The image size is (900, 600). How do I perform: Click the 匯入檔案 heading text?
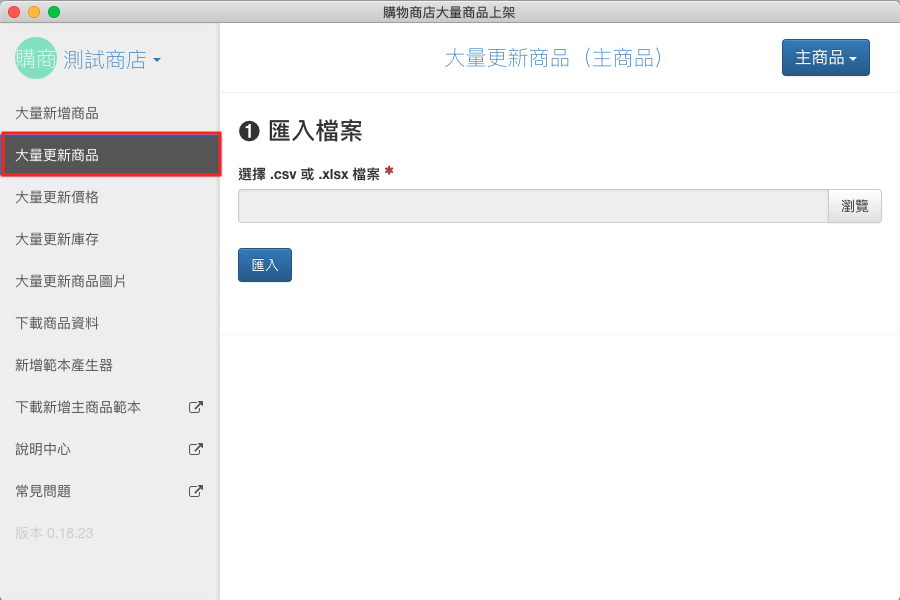pyautogui.click(x=315, y=131)
